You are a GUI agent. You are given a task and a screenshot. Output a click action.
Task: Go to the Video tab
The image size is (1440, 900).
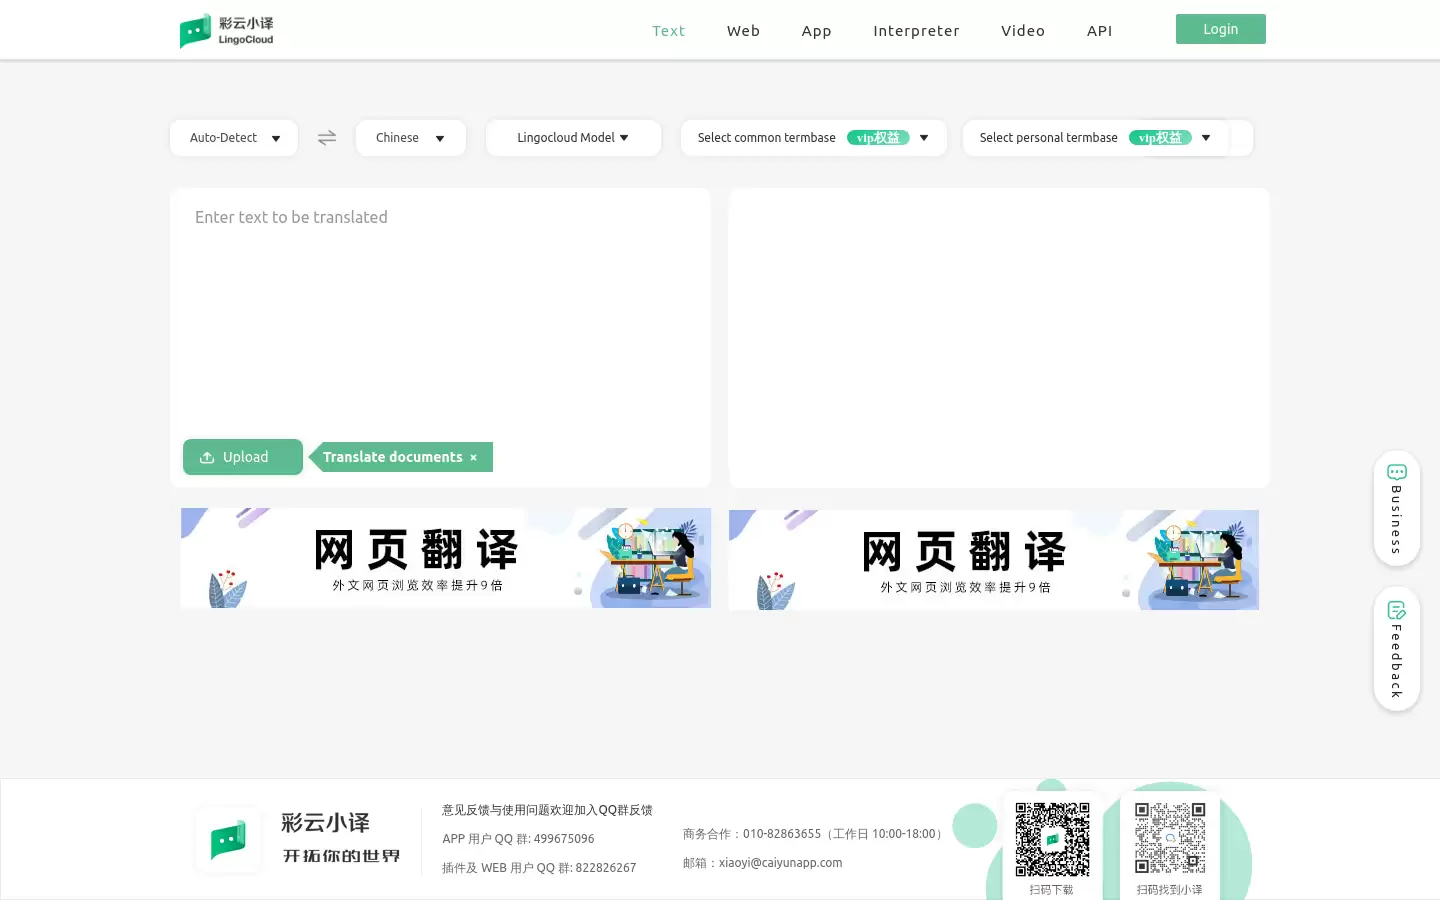click(1023, 31)
